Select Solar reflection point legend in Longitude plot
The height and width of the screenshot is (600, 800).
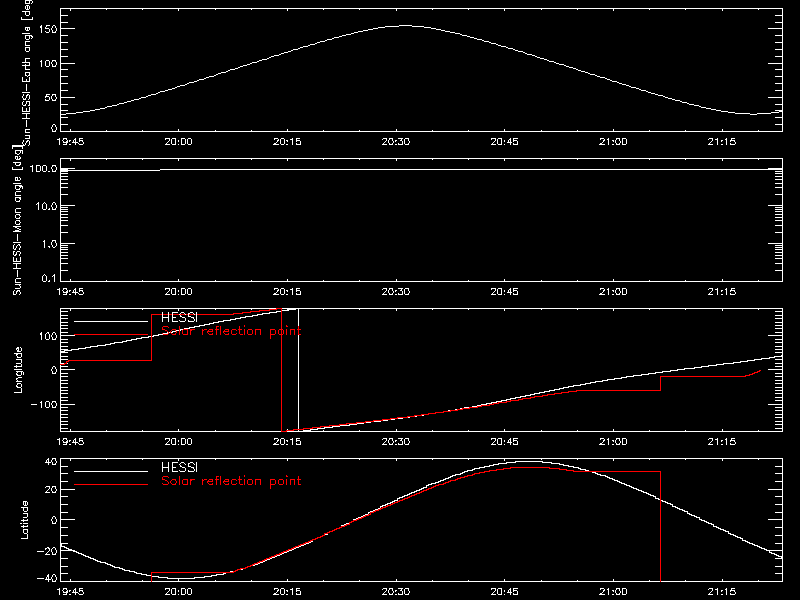coord(231,331)
